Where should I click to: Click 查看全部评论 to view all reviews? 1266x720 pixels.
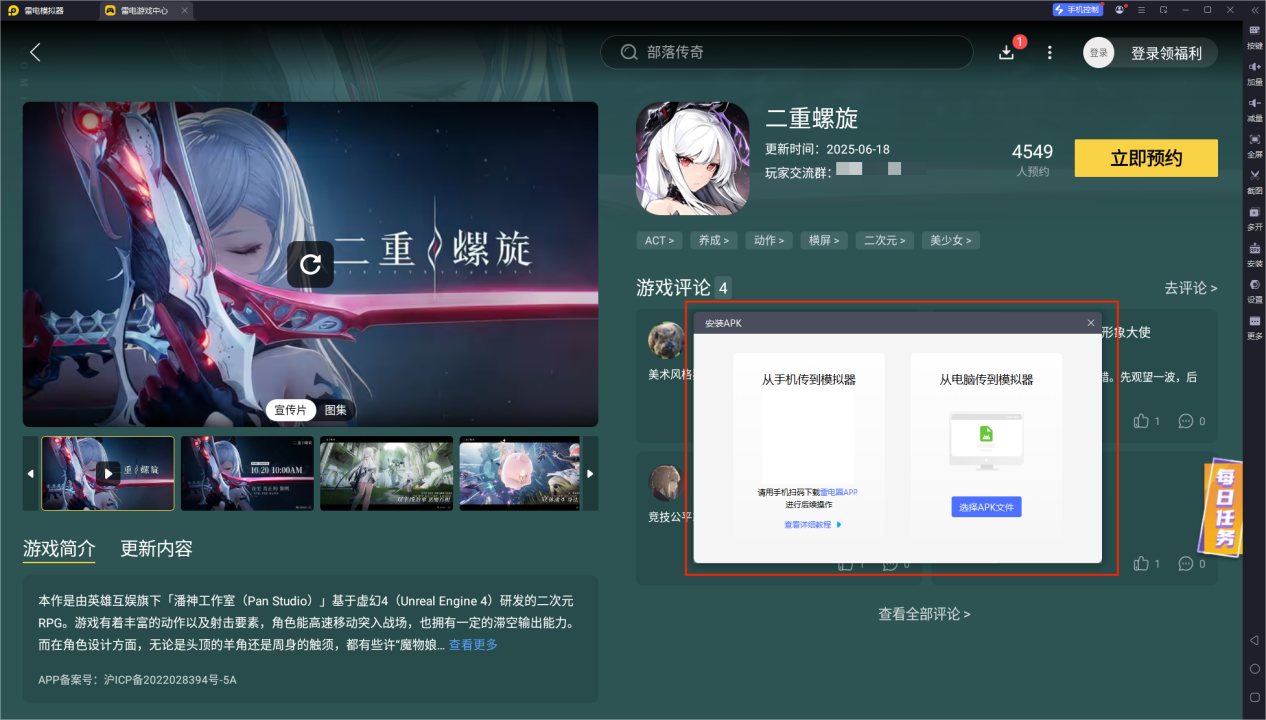924,614
